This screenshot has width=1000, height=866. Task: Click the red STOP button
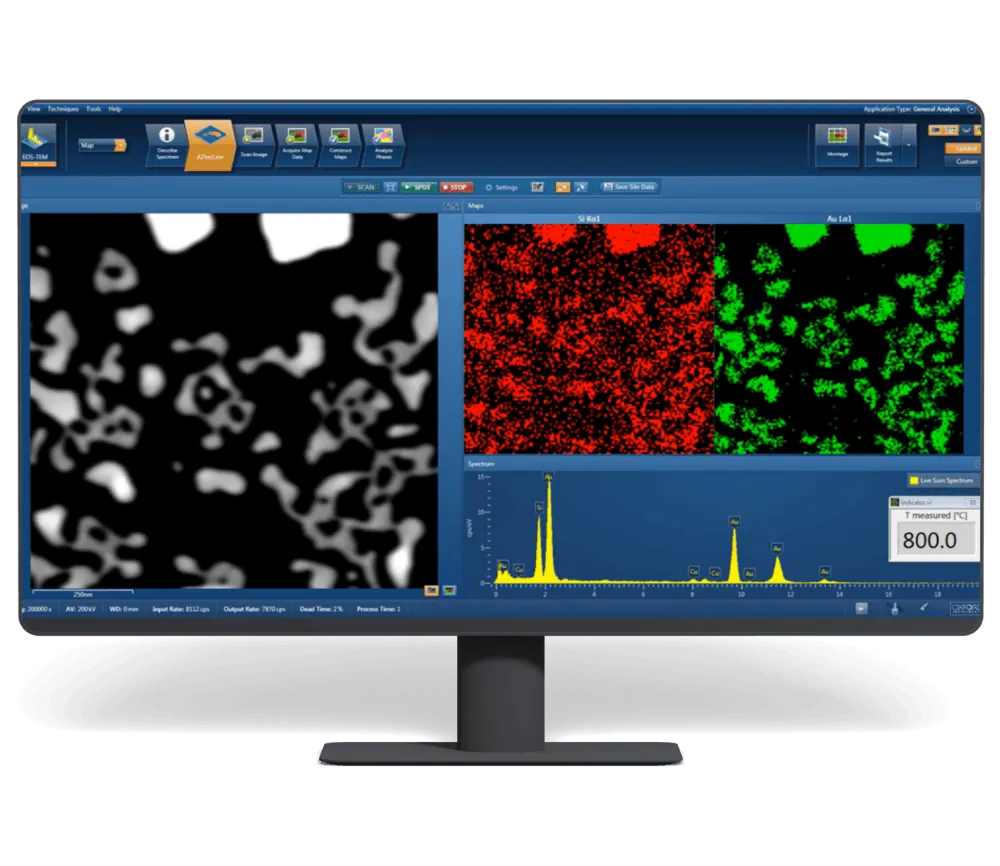pos(456,187)
